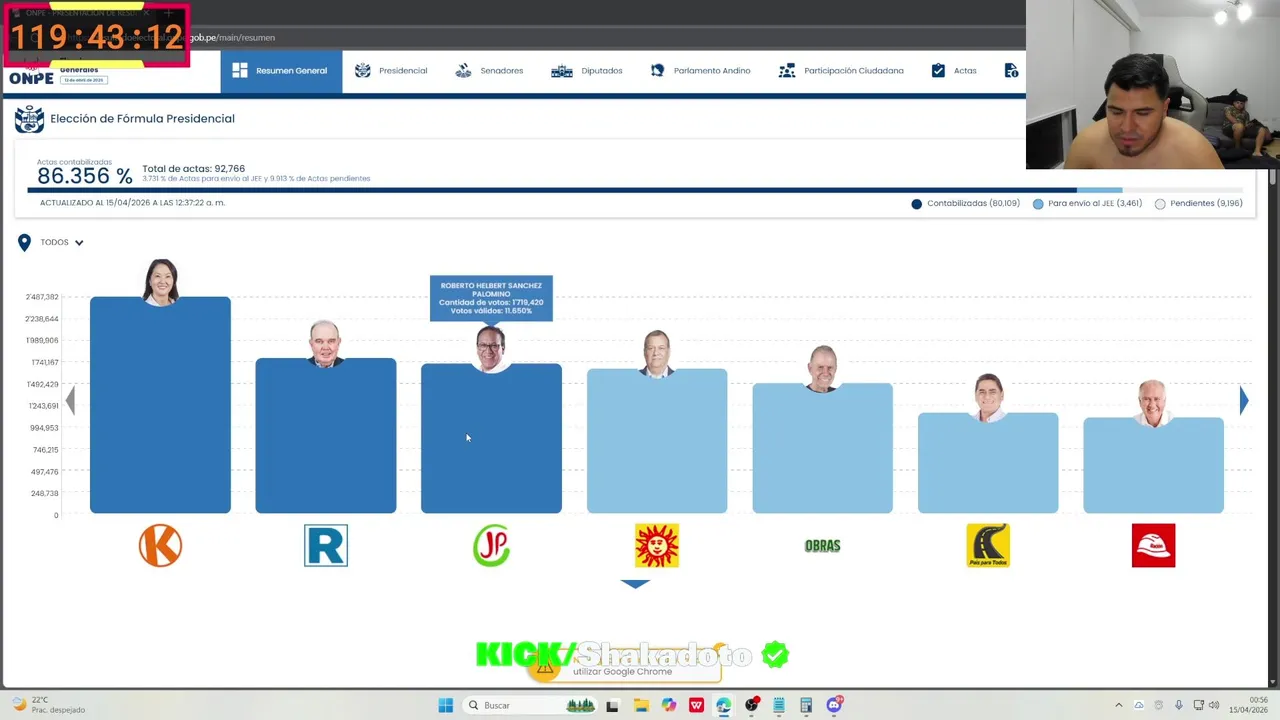The image size is (1280, 720).
Task: Click the sun party candidate's light bar
Action: 657,441
